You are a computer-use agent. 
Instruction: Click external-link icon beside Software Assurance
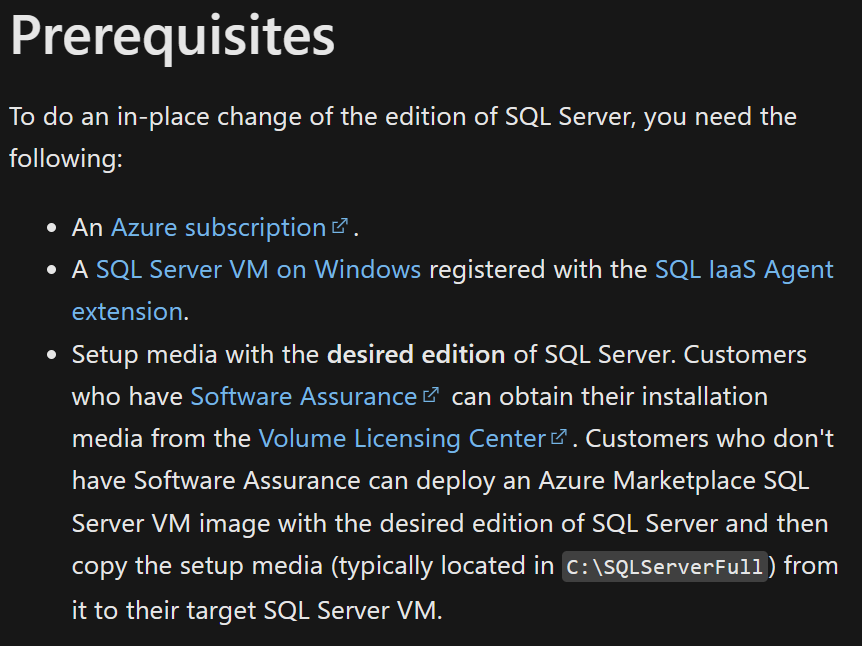(431, 394)
